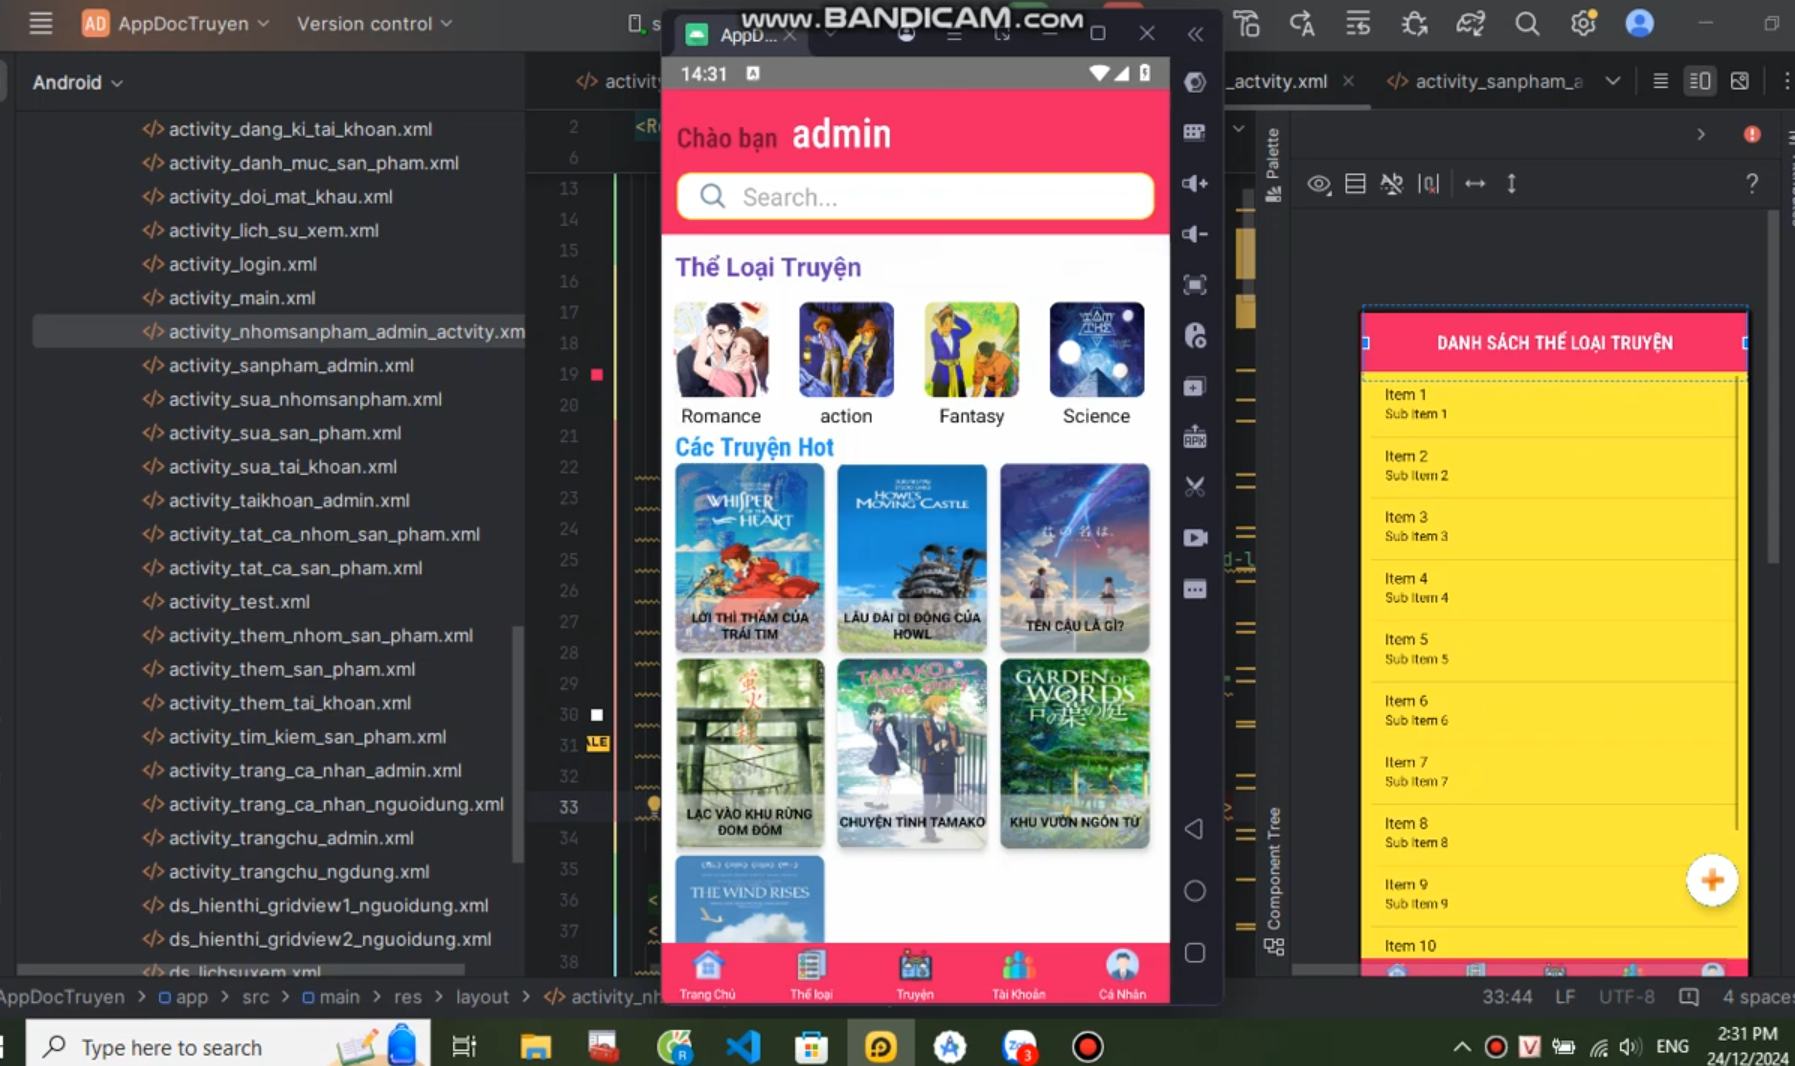Screen dimensions: 1795x1066
Task: Expand AppDocTruyen project dropdown
Action: [x=176, y=23]
